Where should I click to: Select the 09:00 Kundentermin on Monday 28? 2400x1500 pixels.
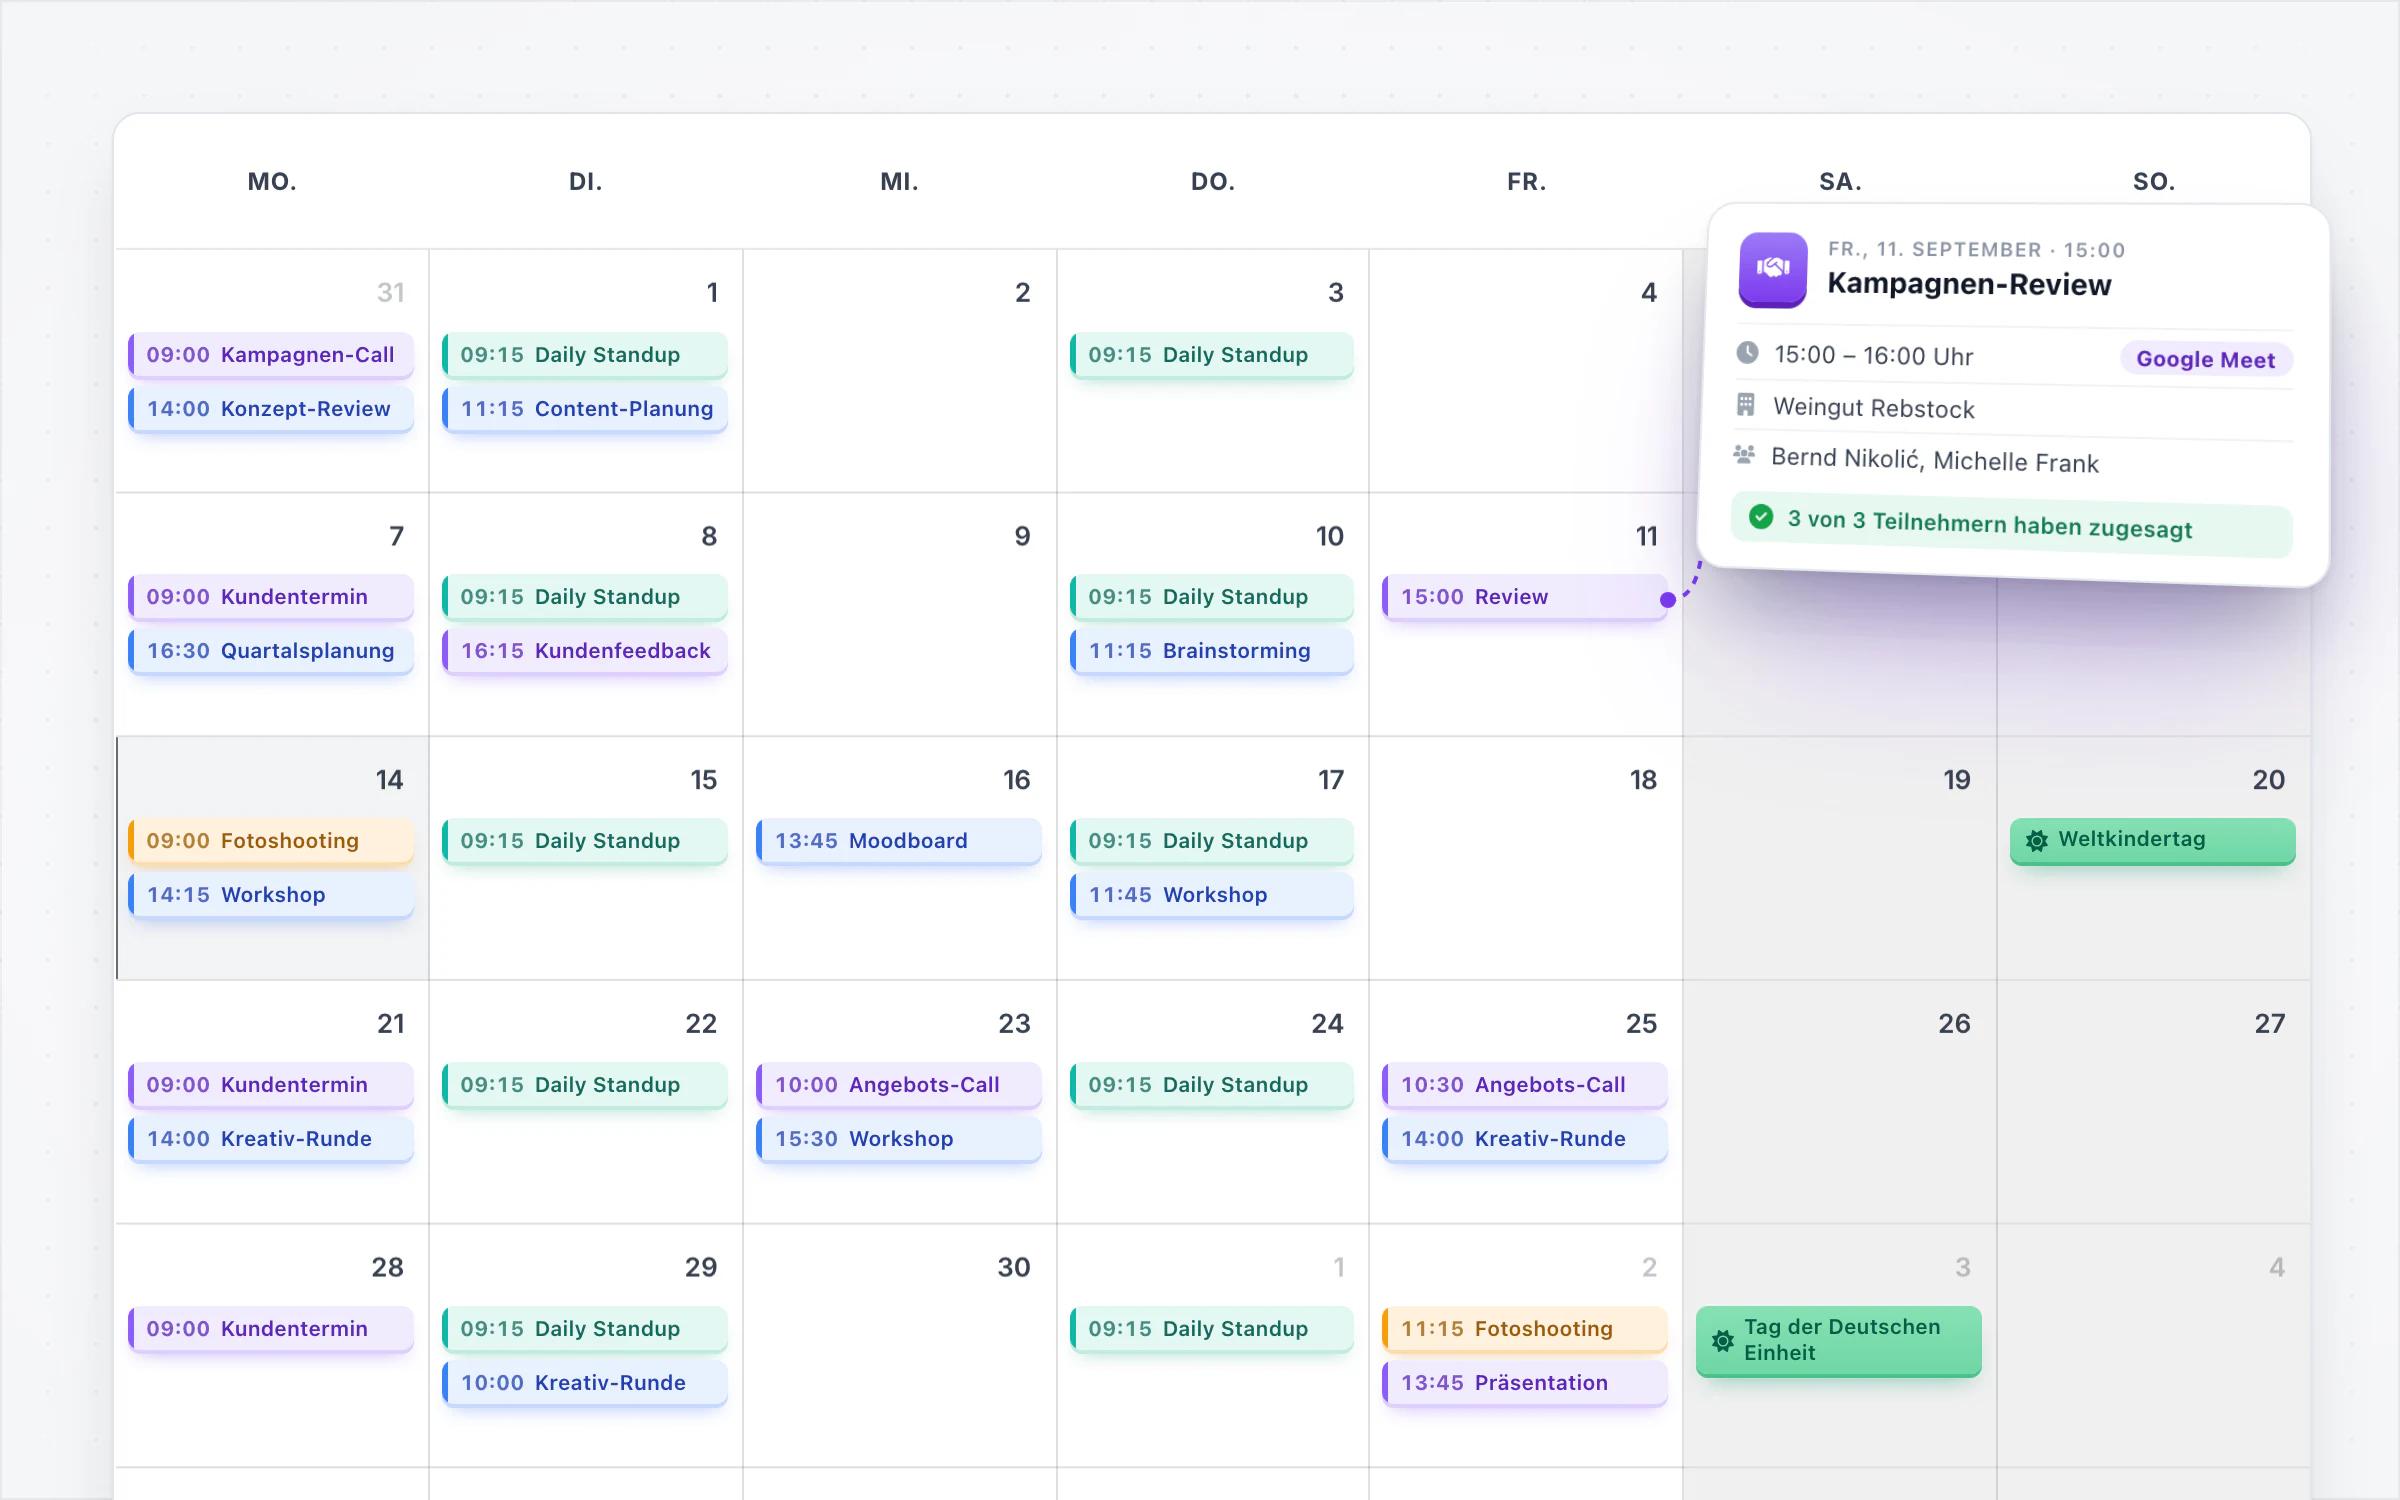pos(271,1329)
